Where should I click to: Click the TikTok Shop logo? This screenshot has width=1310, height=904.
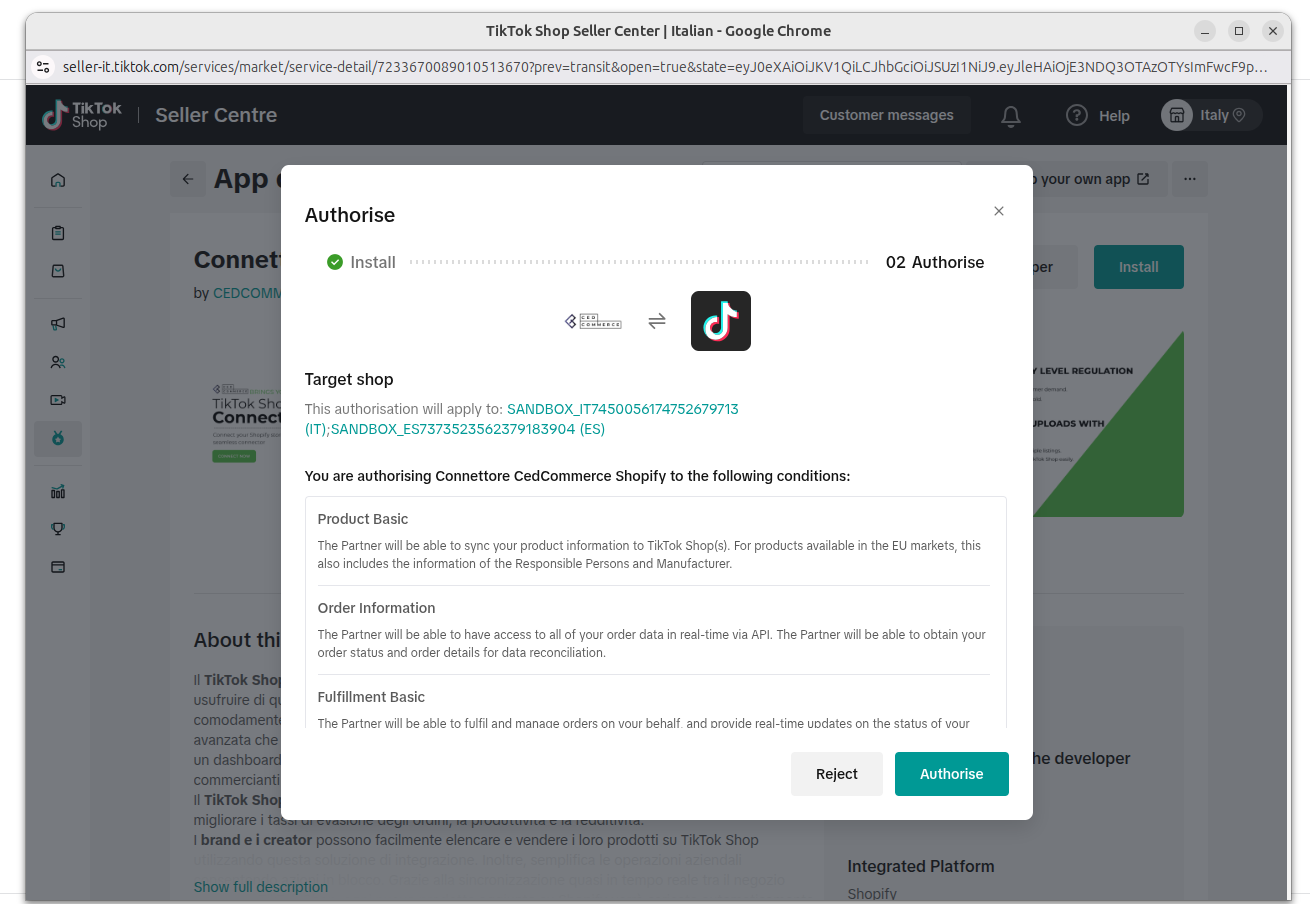(82, 115)
